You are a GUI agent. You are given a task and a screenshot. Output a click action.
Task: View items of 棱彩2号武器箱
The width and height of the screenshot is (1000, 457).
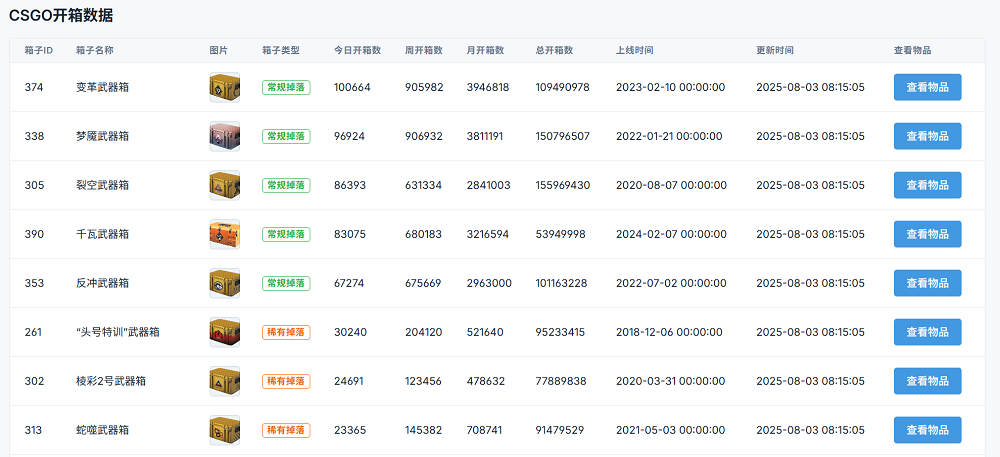pyautogui.click(x=927, y=381)
